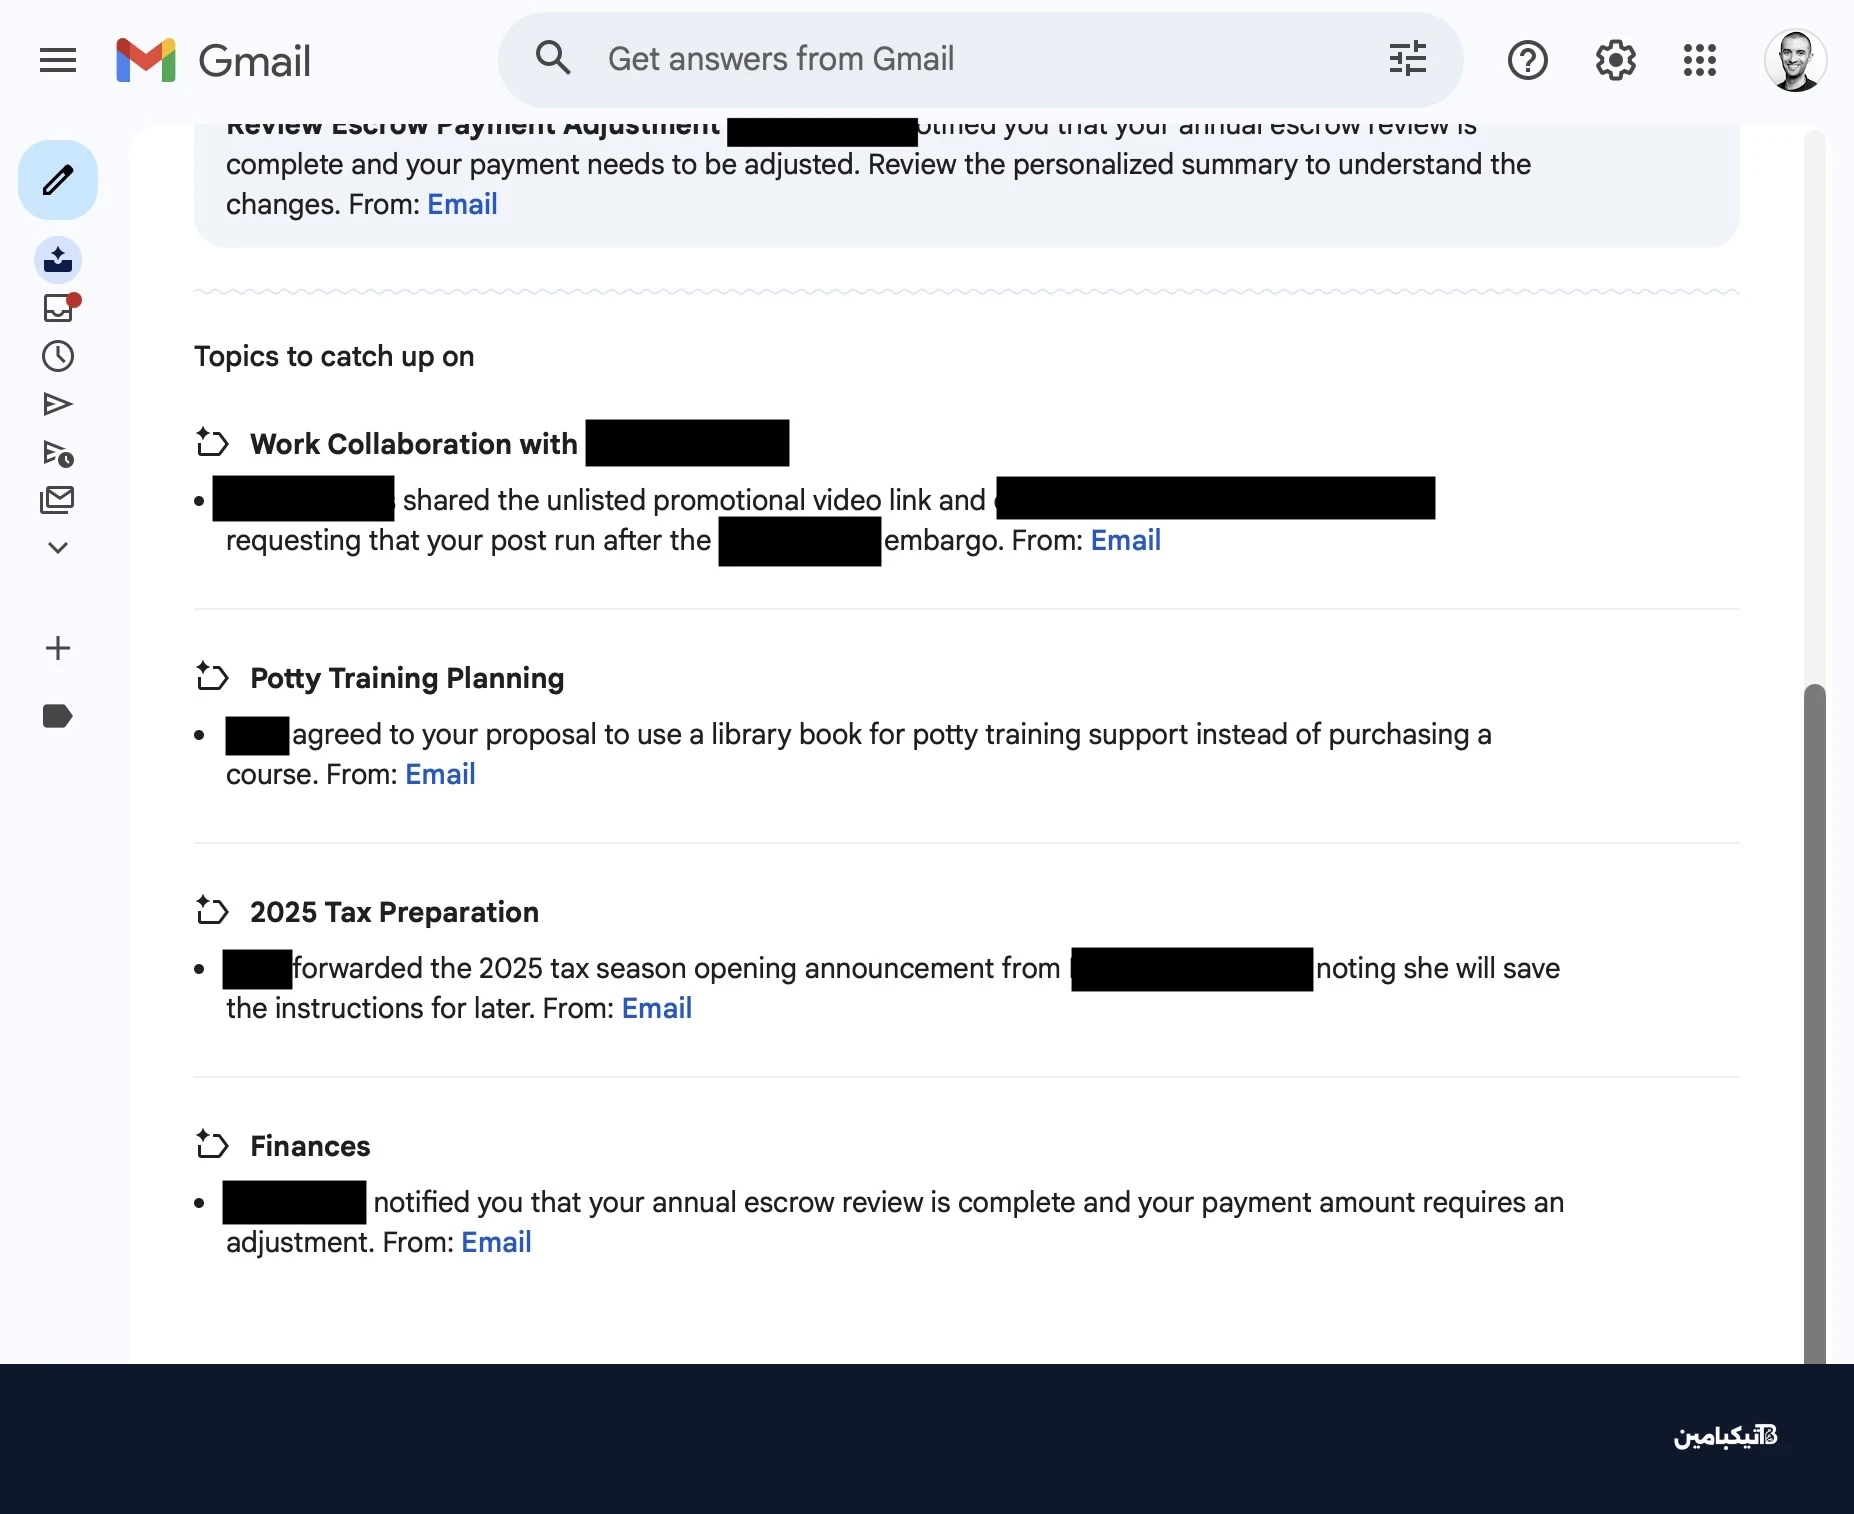Open Email link under 2025 Tax Preparation
The width and height of the screenshot is (1854, 1514).
[656, 1008]
